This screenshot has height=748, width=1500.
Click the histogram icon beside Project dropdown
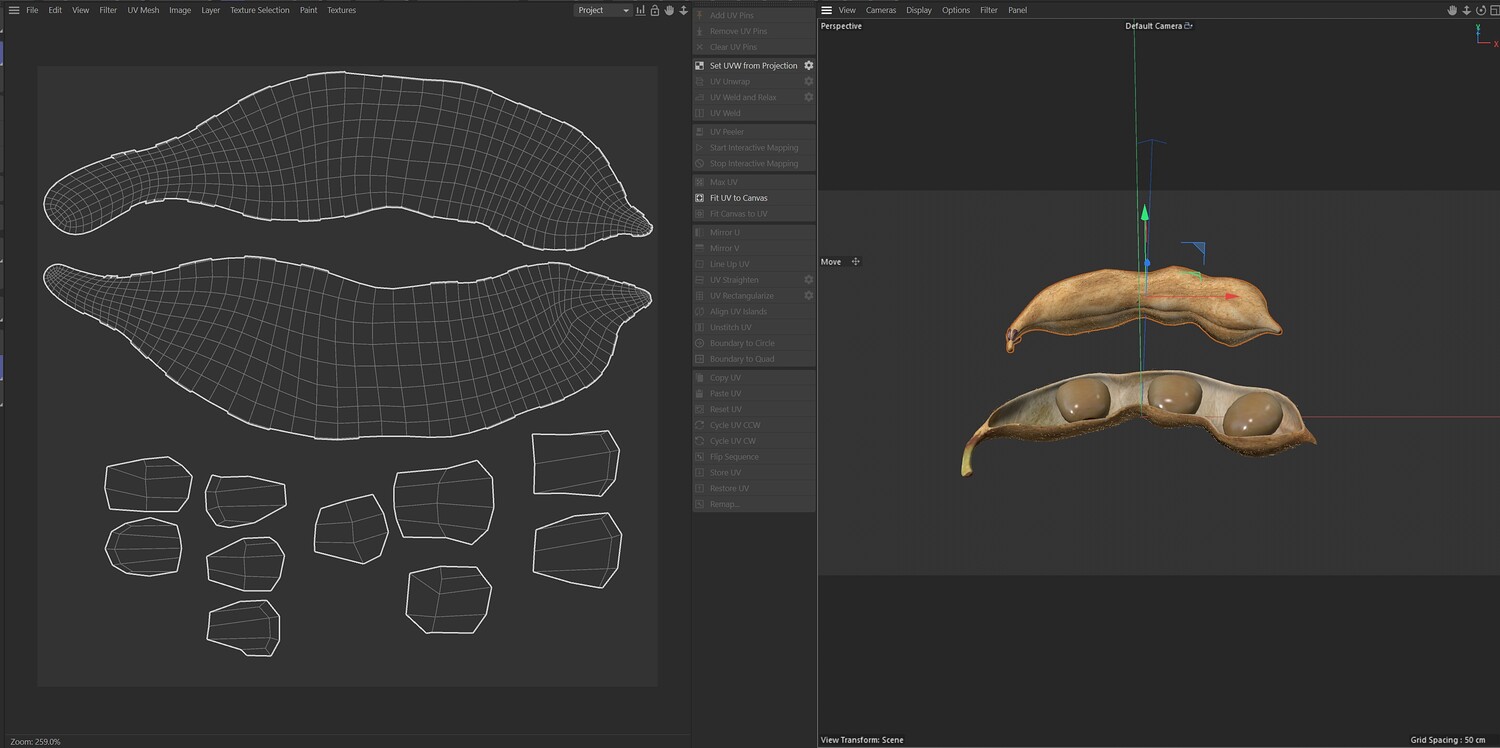point(641,10)
